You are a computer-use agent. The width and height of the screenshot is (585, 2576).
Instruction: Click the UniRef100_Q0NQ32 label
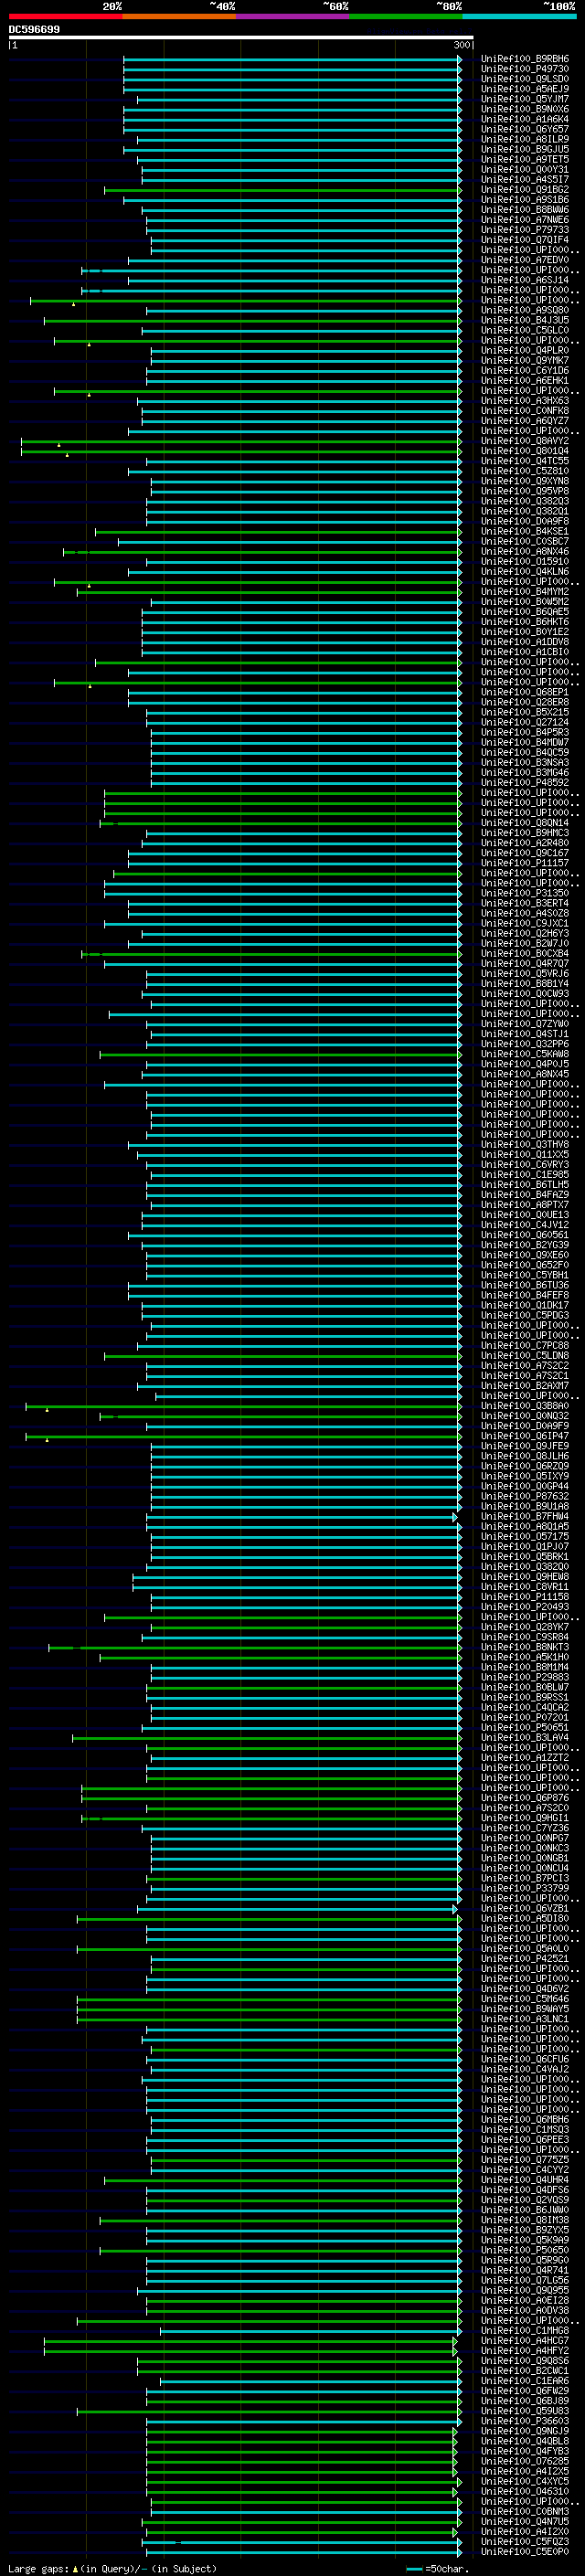pyautogui.click(x=524, y=1416)
